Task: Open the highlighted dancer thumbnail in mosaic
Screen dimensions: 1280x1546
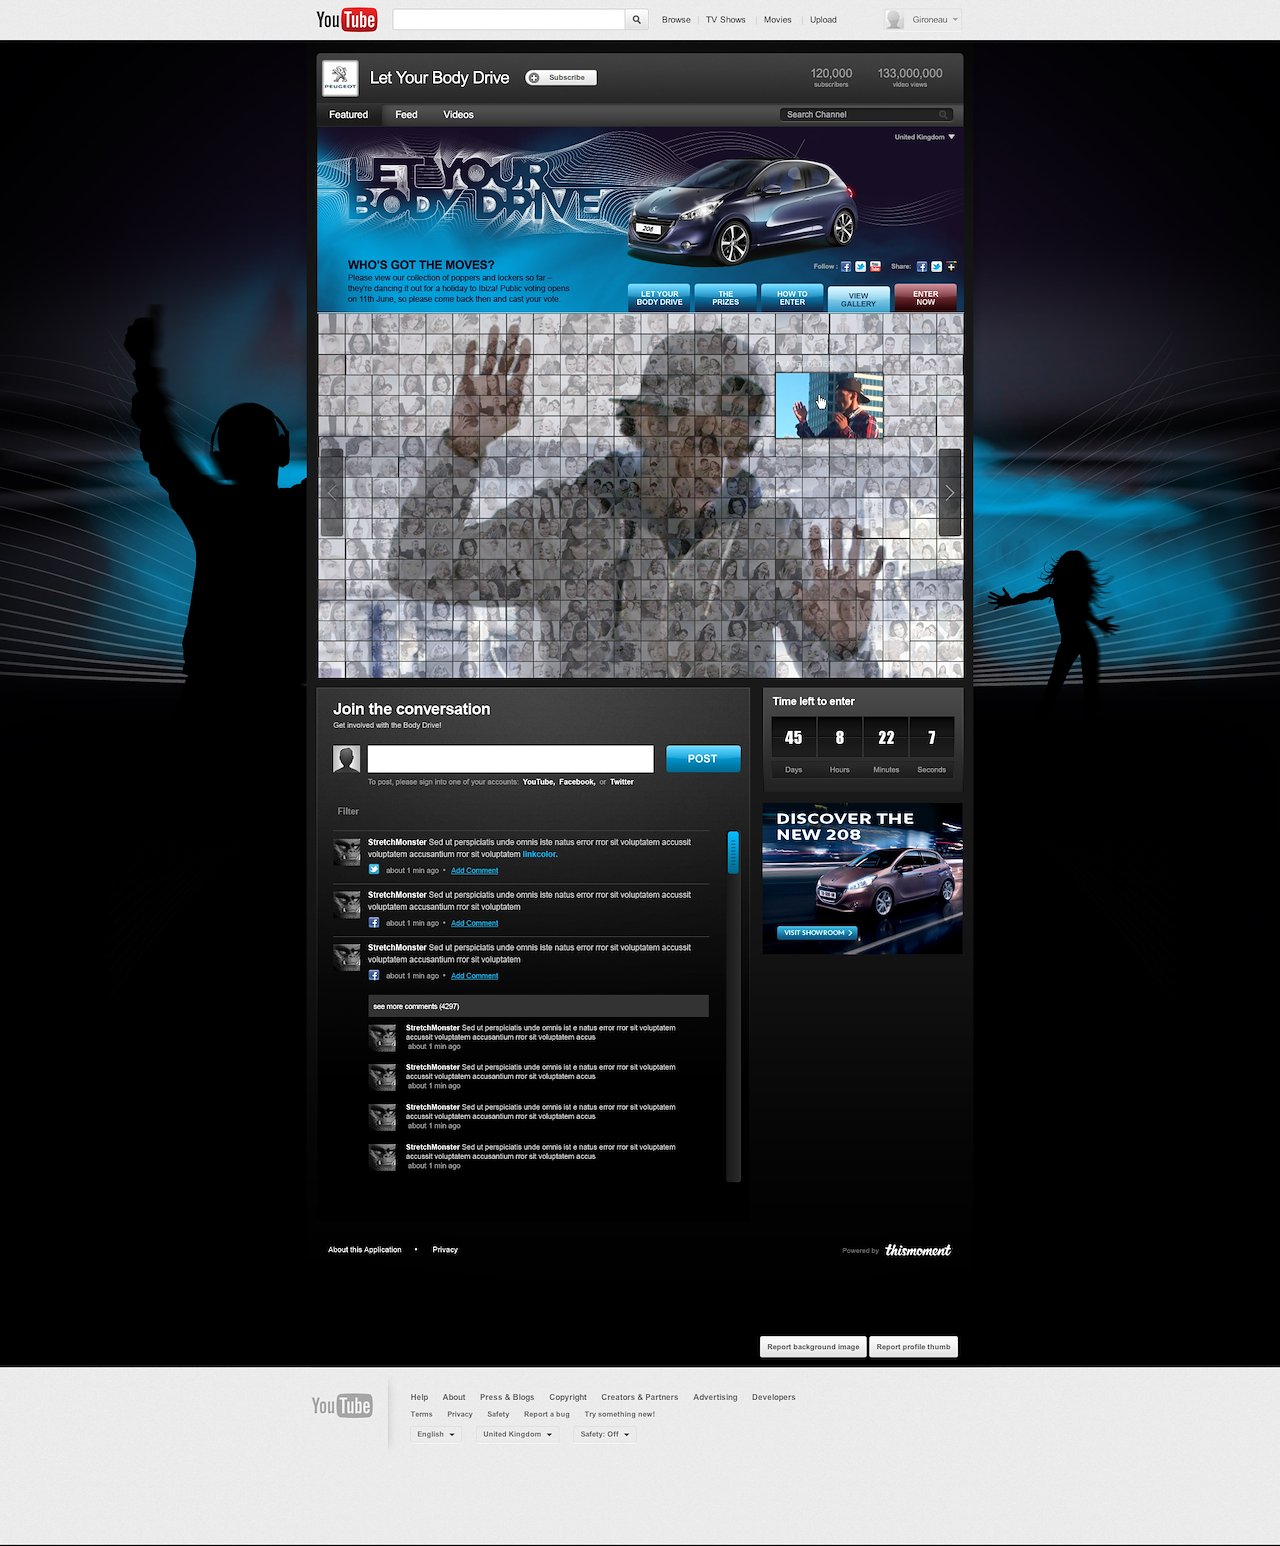Action: [829, 405]
